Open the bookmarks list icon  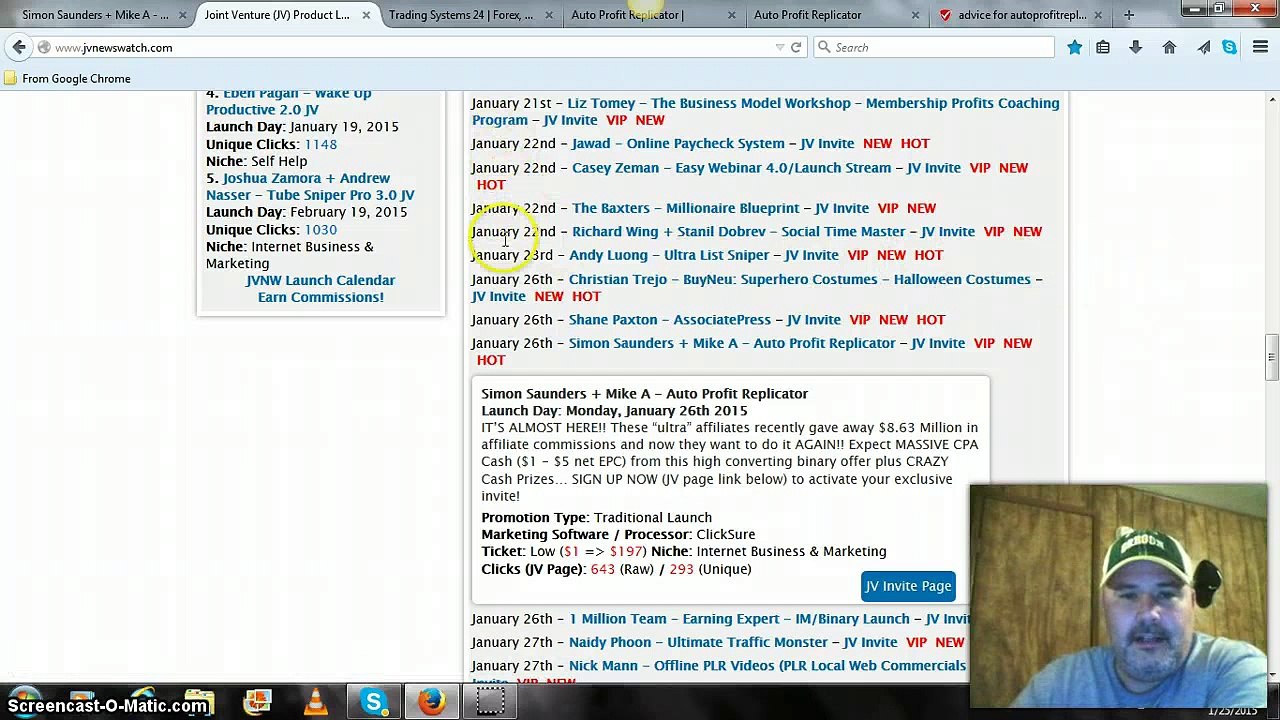(x=1103, y=47)
